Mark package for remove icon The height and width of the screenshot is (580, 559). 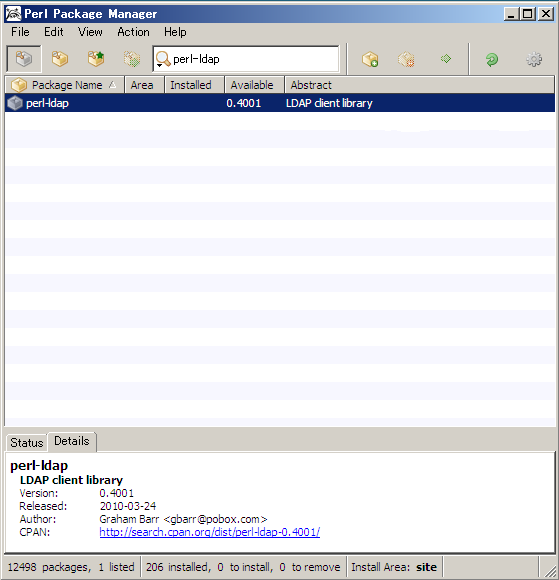pyautogui.click(x=406, y=59)
